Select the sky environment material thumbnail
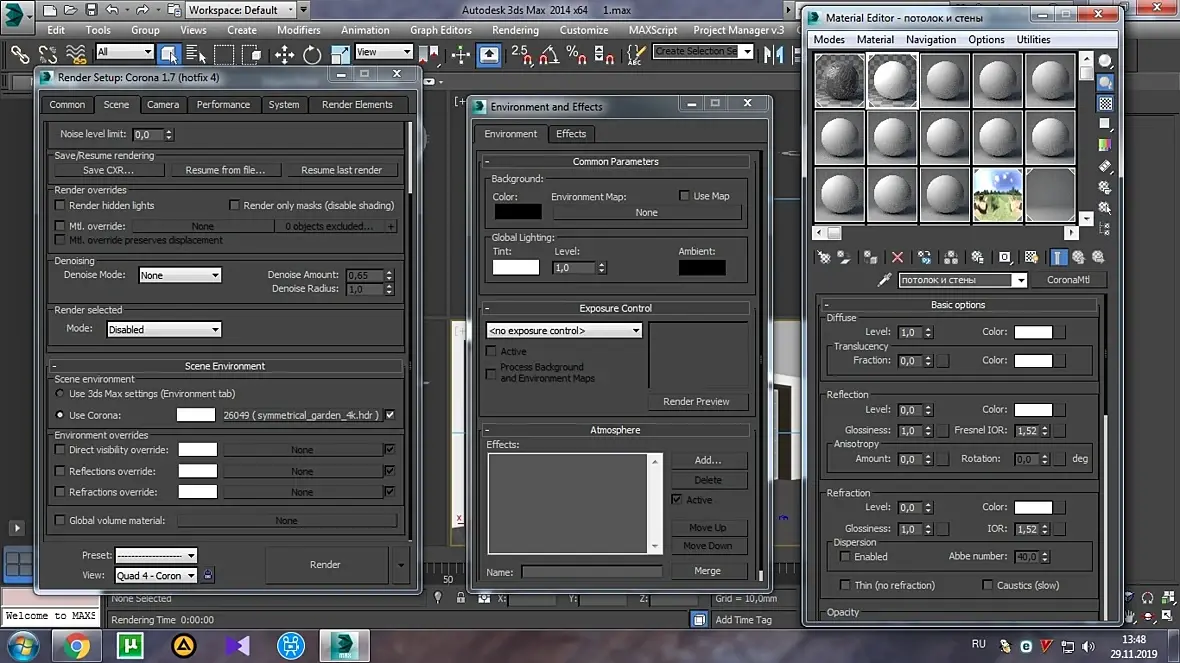The image size is (1180, 663). (x=997, y=194)
